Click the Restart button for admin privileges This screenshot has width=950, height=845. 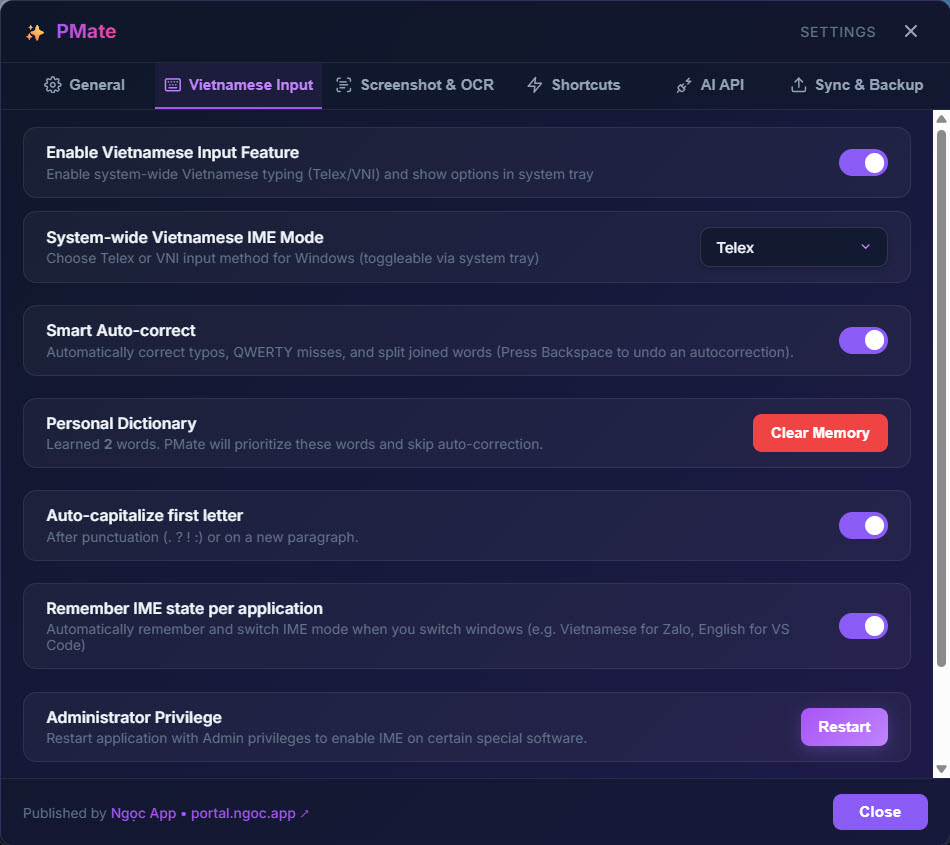pyautogui.click(x=844, y=727)
